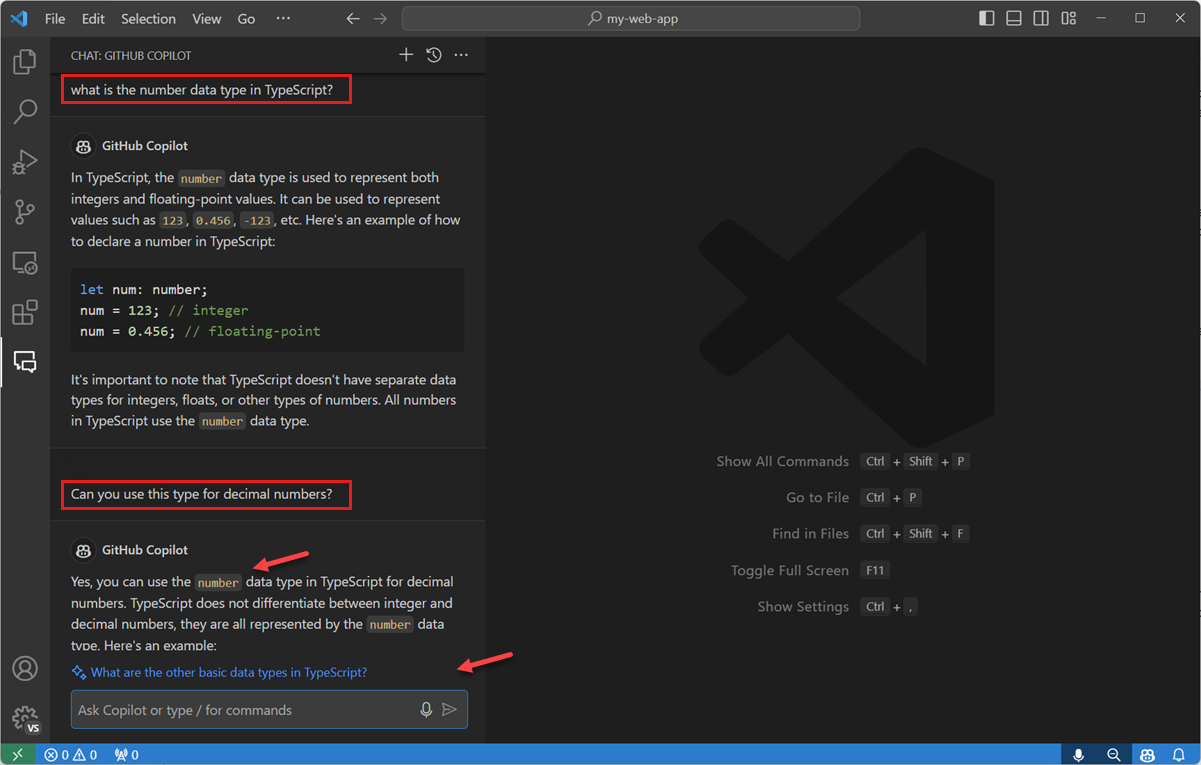Start a new chat with plus icon
The height and width of the screenshot is (765, 1201).
406,55
